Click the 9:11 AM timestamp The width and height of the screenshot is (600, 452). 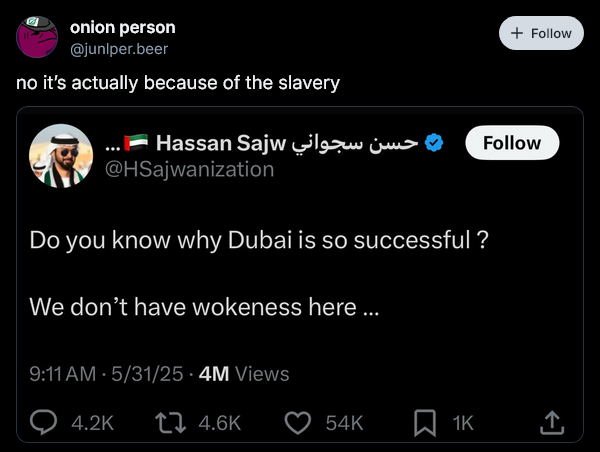pyautogui.click(x=62, y=374)
